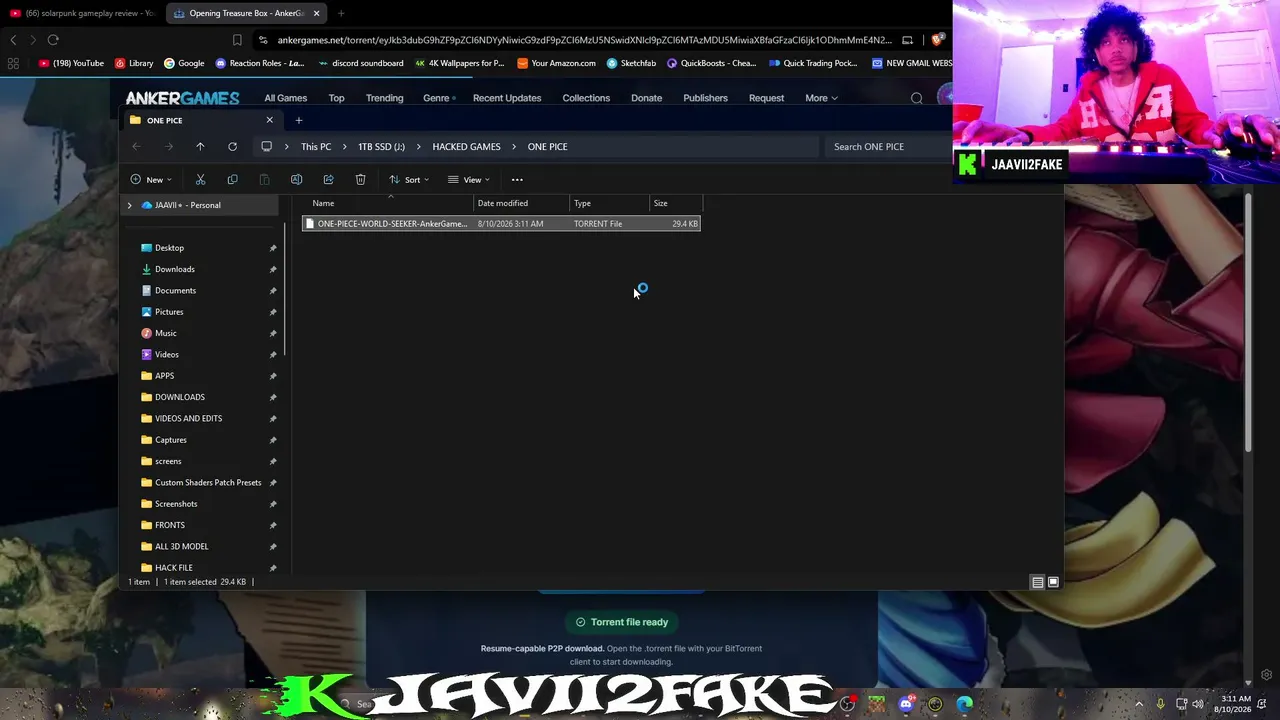Image resolution: width=1280 pixels, height=720 pixels.
Task: Click the Brave shields icon
Action: [937, 40]
